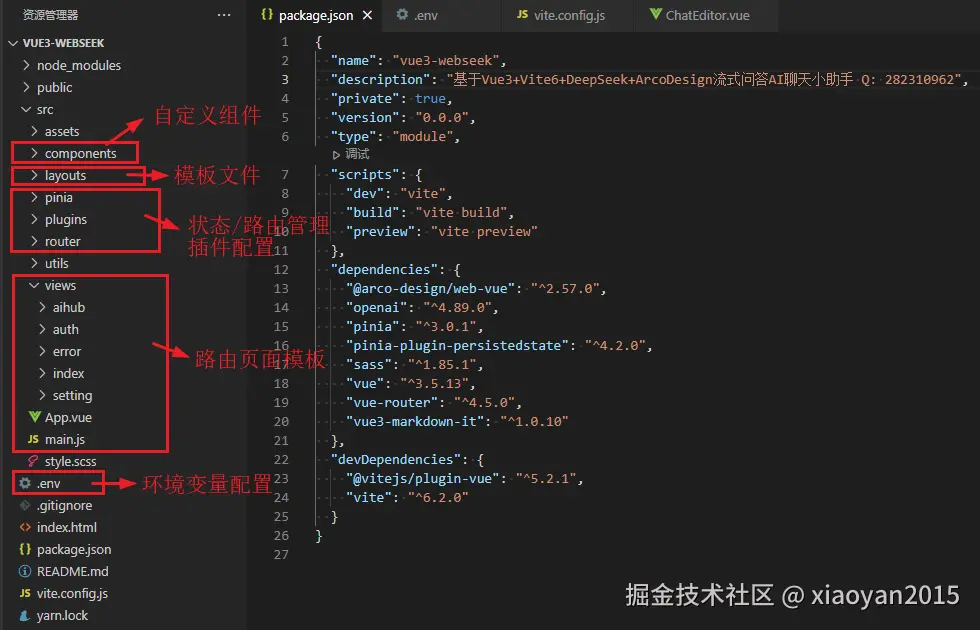Click the JS icon on vite.config.js tab

tap(522, 15)
